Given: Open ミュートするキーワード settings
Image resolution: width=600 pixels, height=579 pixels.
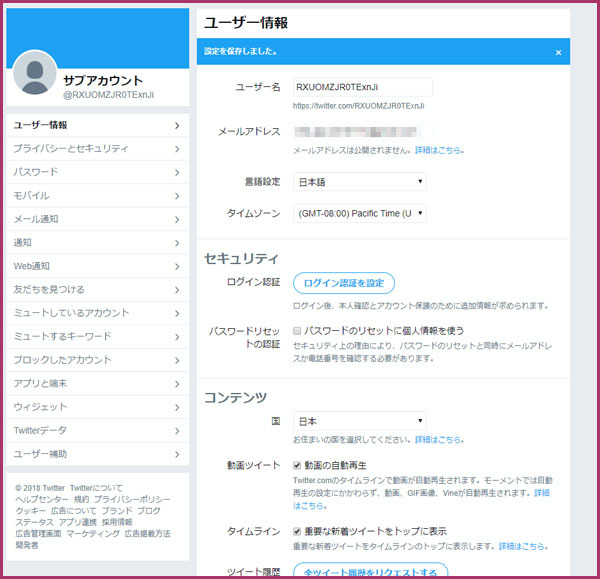Looking at the screenshot, I should 98,336.
